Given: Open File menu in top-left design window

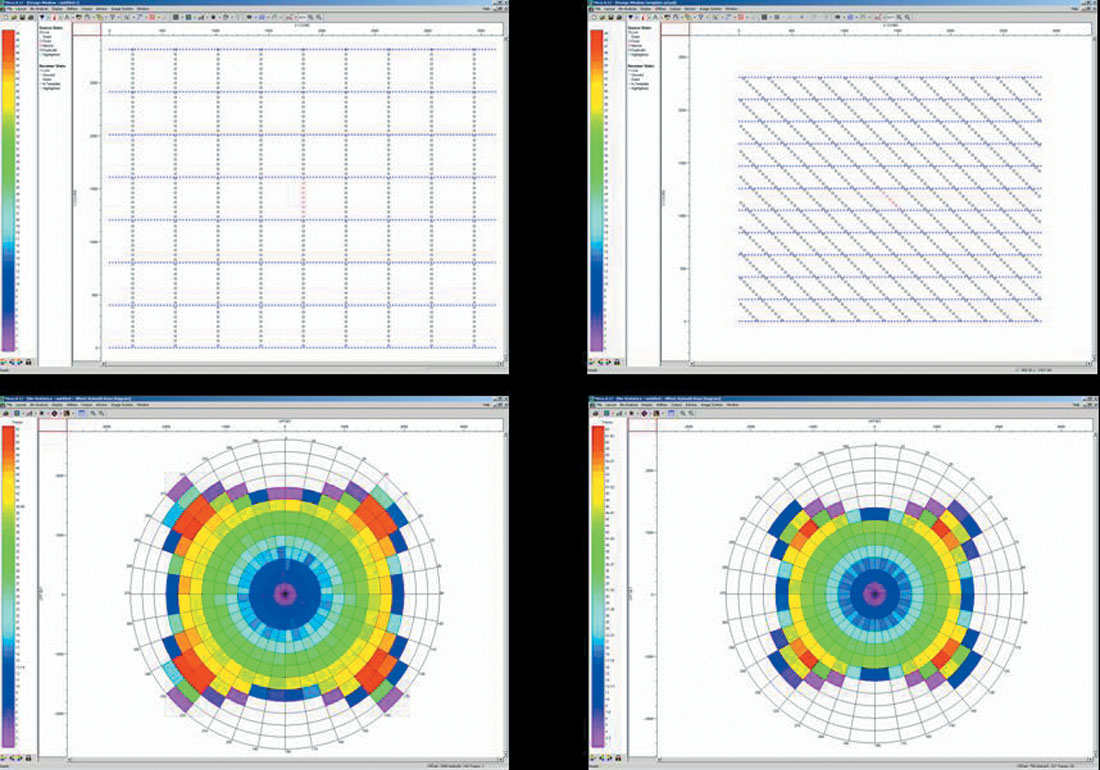Looking at the screenshot, I should [9, 9].
